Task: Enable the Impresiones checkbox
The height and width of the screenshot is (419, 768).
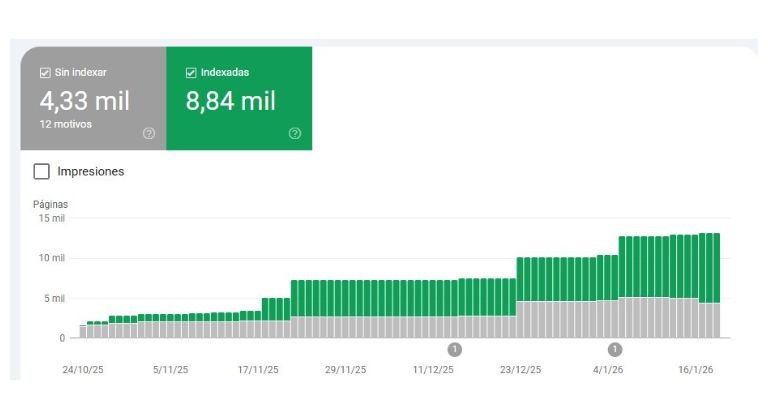Action: point(42,171)
